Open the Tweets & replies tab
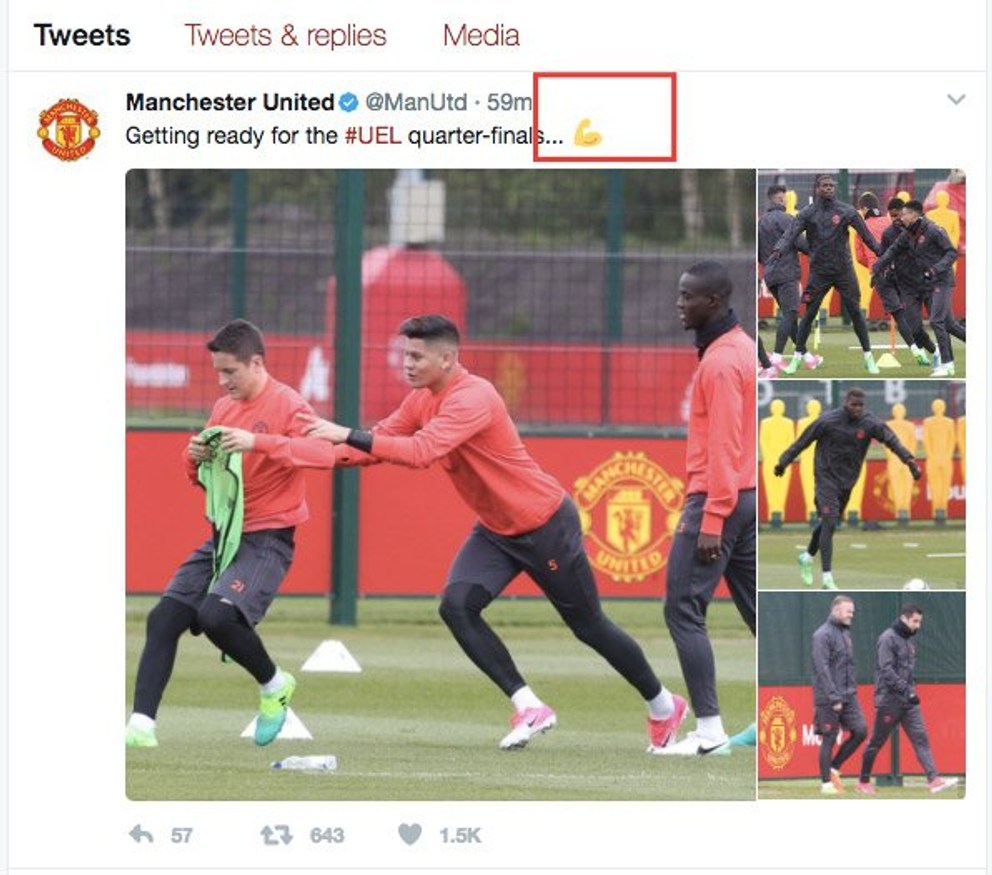Viewport: 992px width, 875px height. click(x=285, y=35)
